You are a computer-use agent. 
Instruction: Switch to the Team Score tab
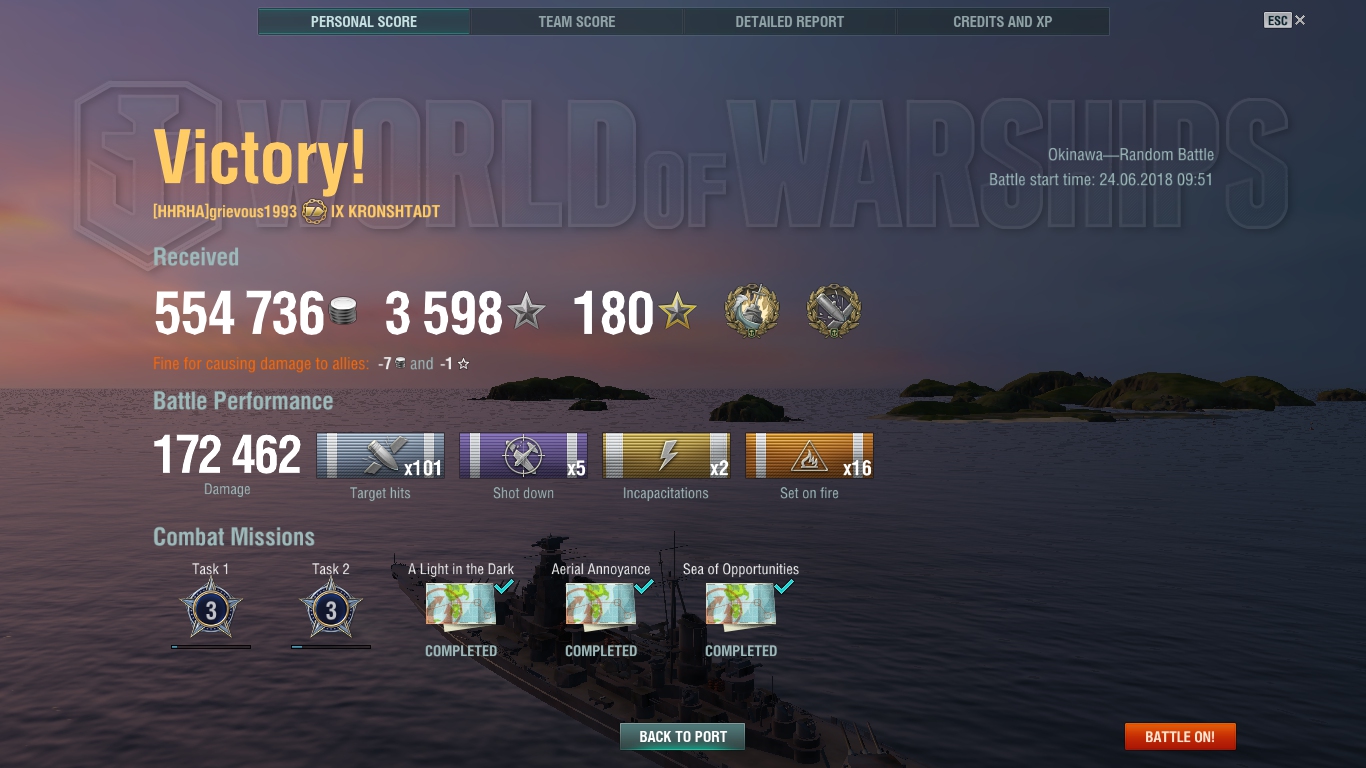pyautogui.click(x=577, y=21)
